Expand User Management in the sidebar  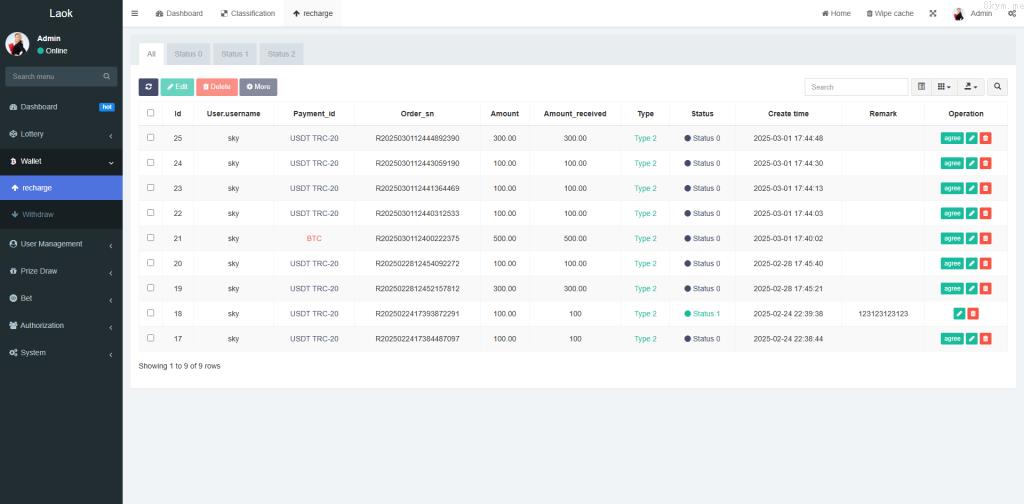pos(60,244)
